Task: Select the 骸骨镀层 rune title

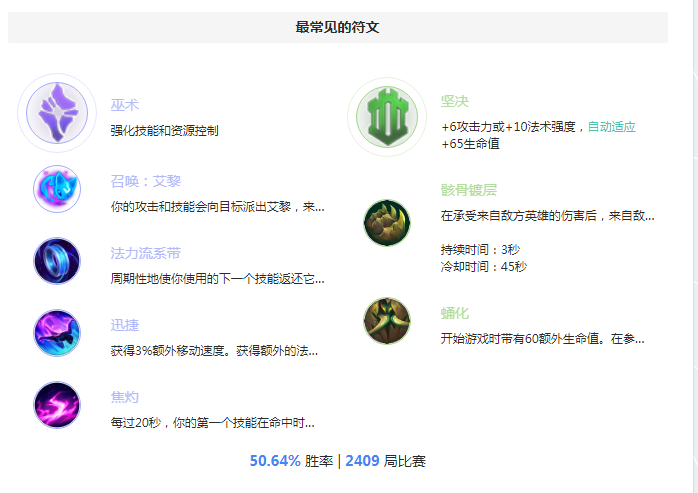Action: 469,190
